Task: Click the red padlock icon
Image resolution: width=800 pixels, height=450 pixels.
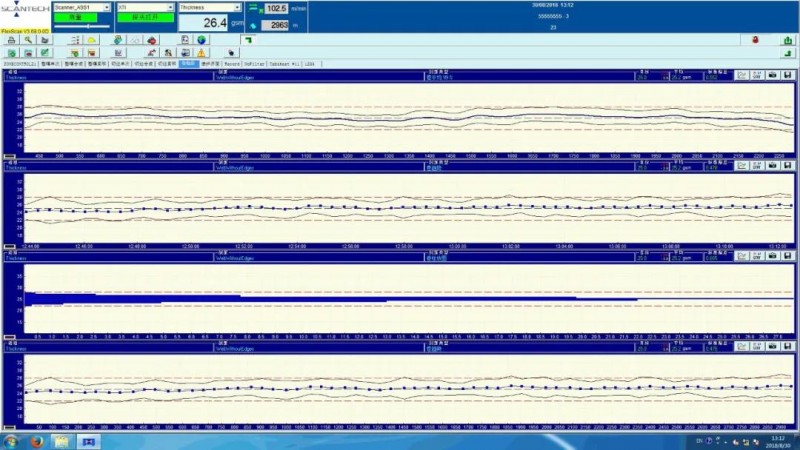Action: [756, 40]
